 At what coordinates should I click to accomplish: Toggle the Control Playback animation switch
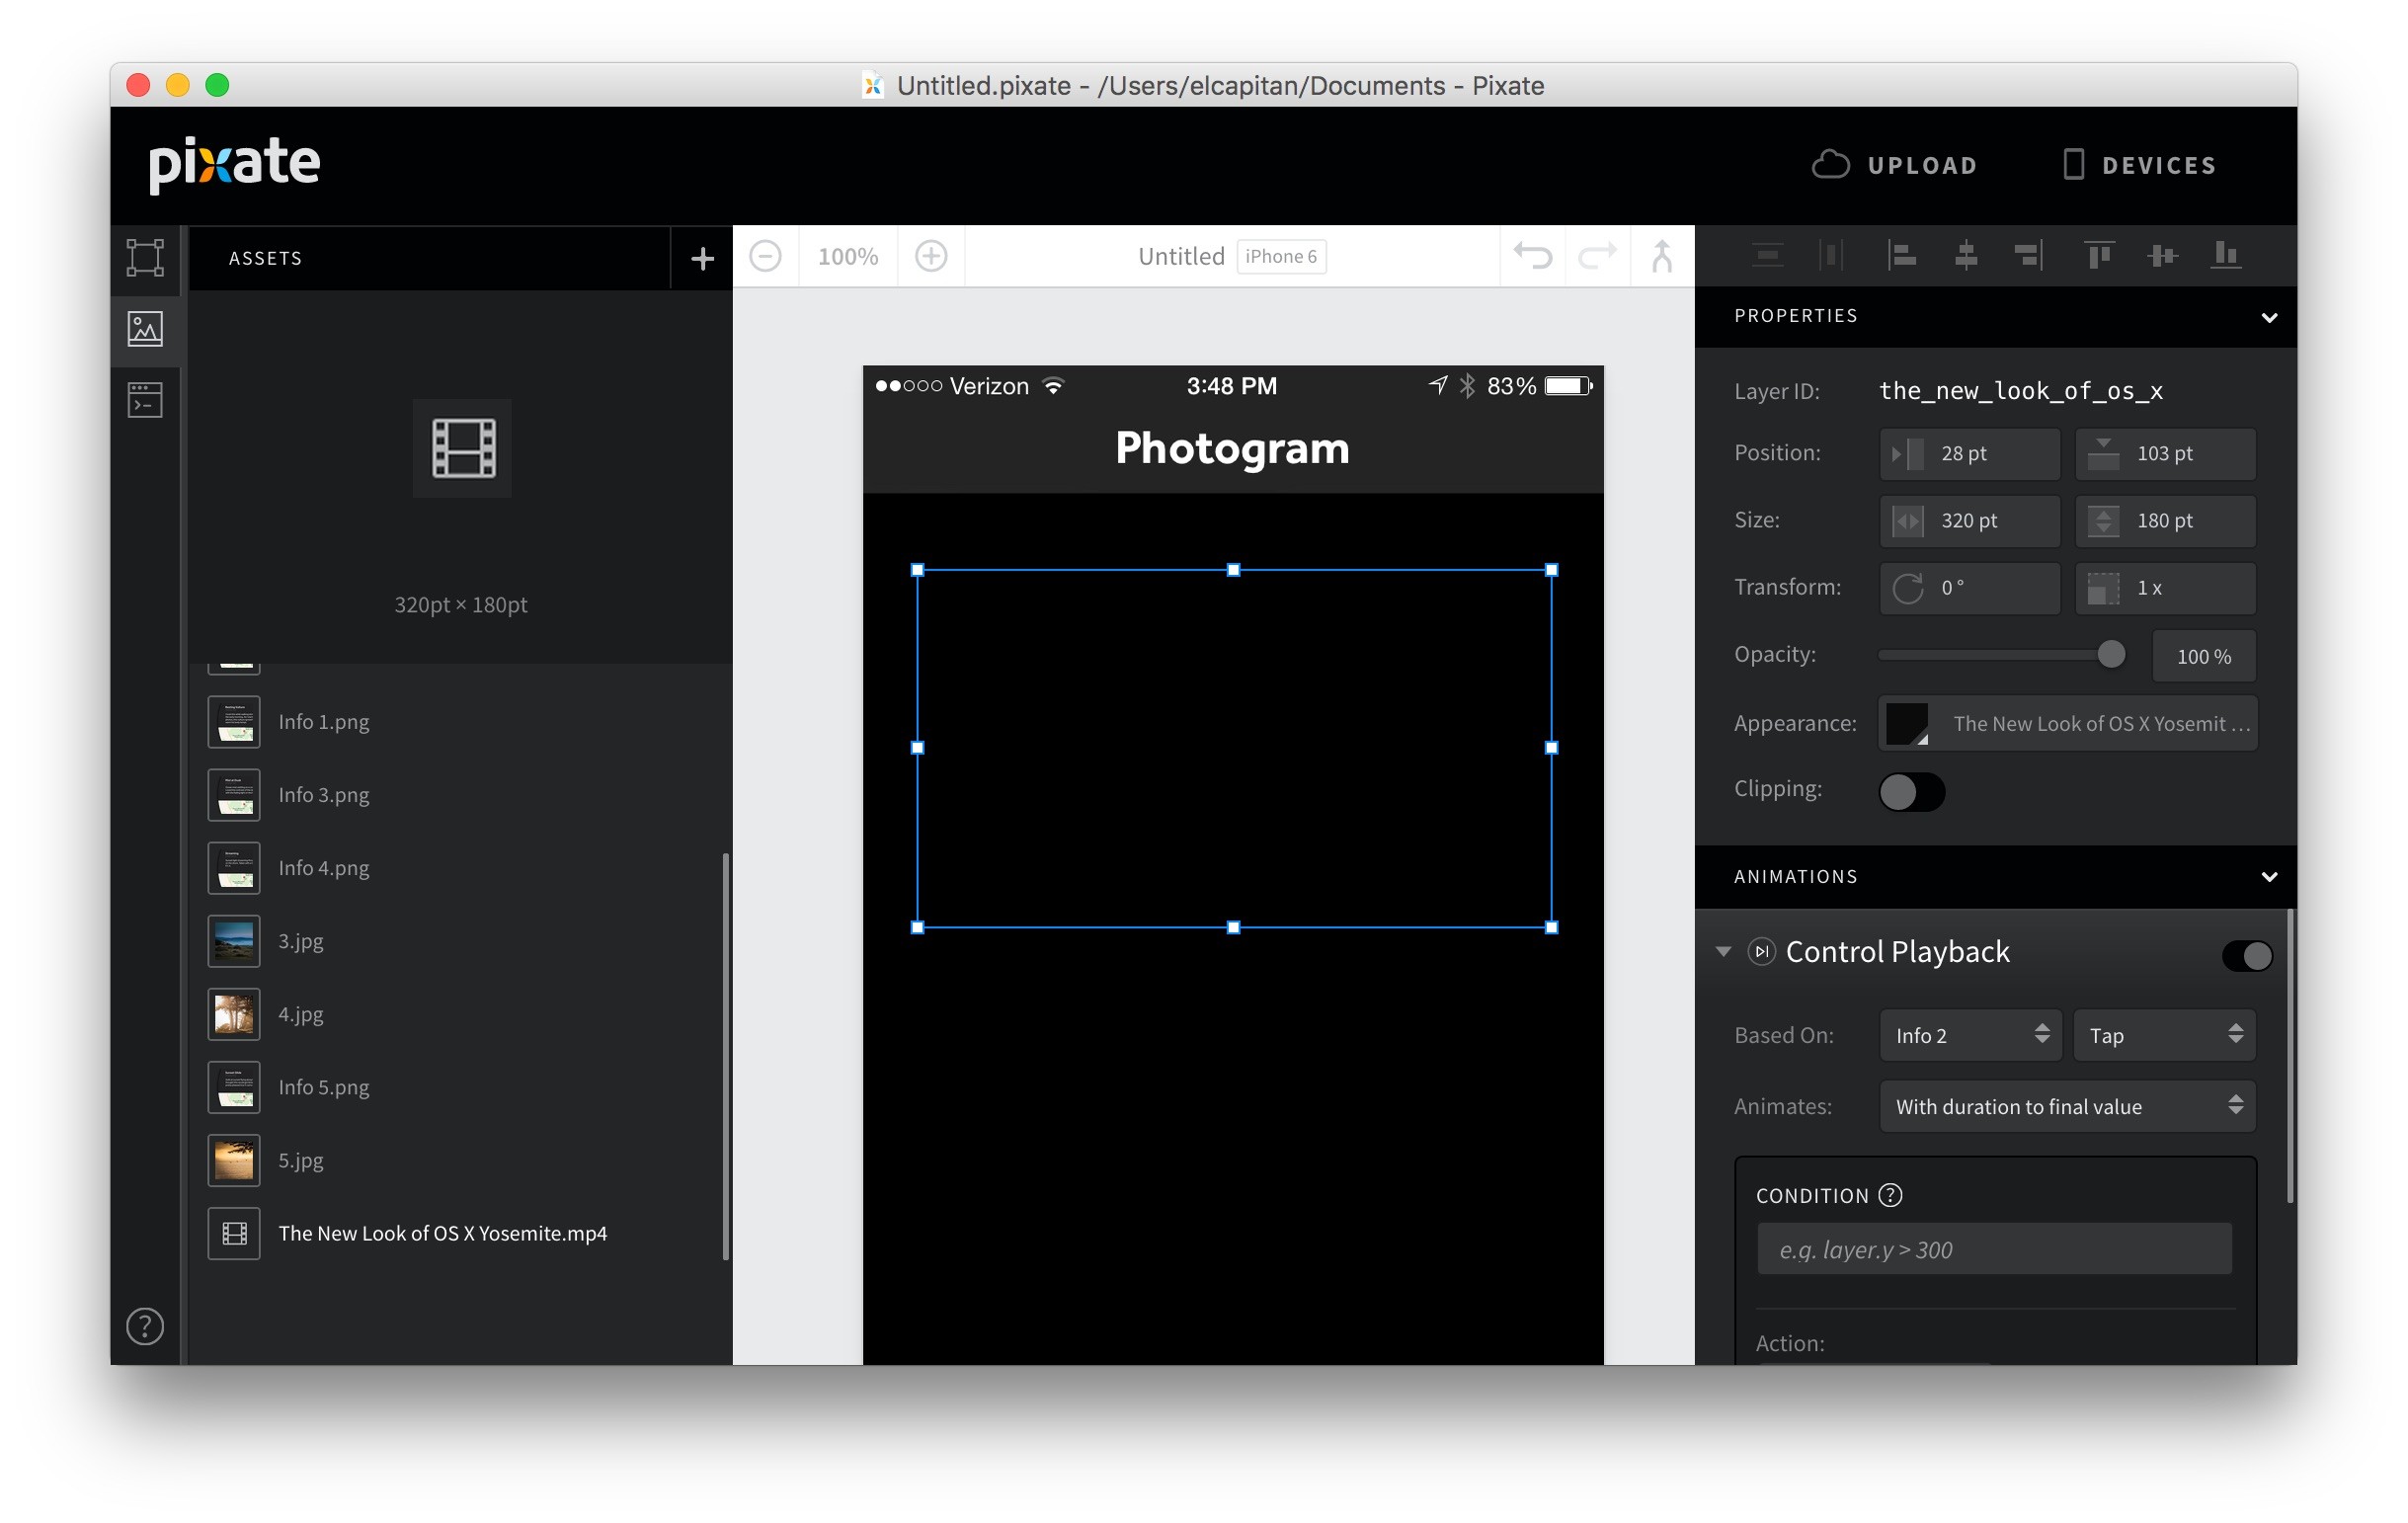(2246, 955)
